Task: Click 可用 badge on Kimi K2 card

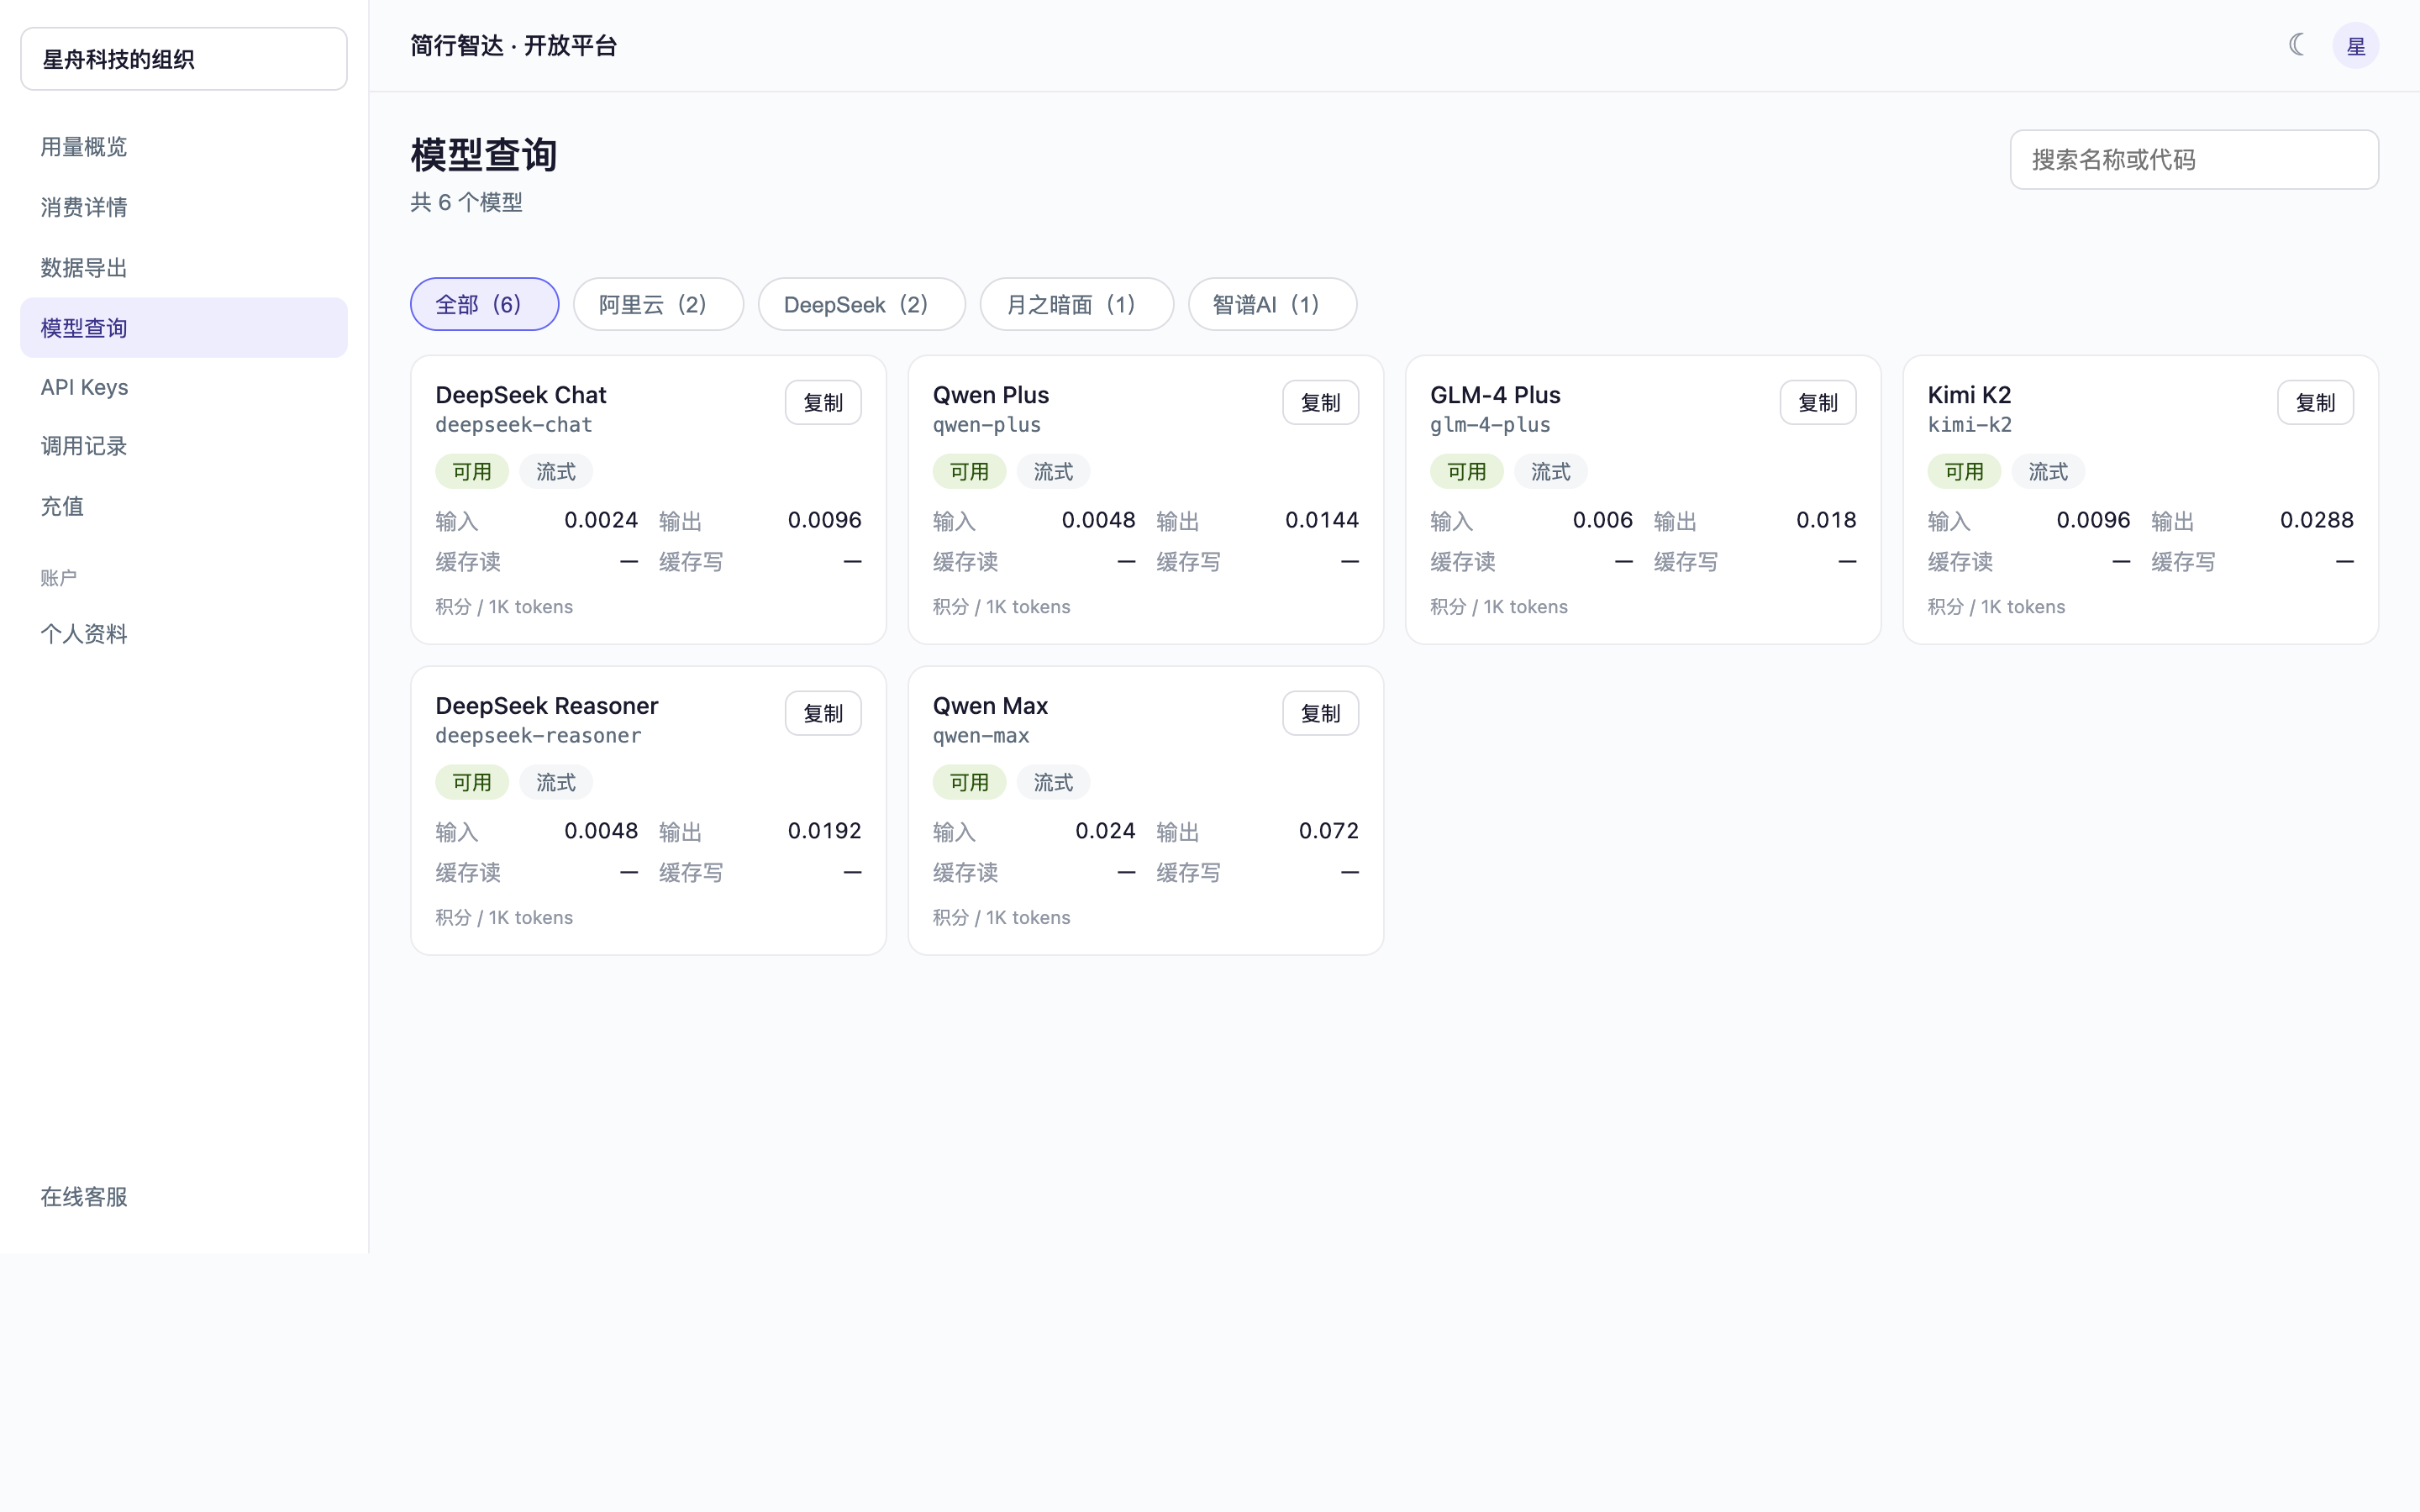Action: point(1964,472)
